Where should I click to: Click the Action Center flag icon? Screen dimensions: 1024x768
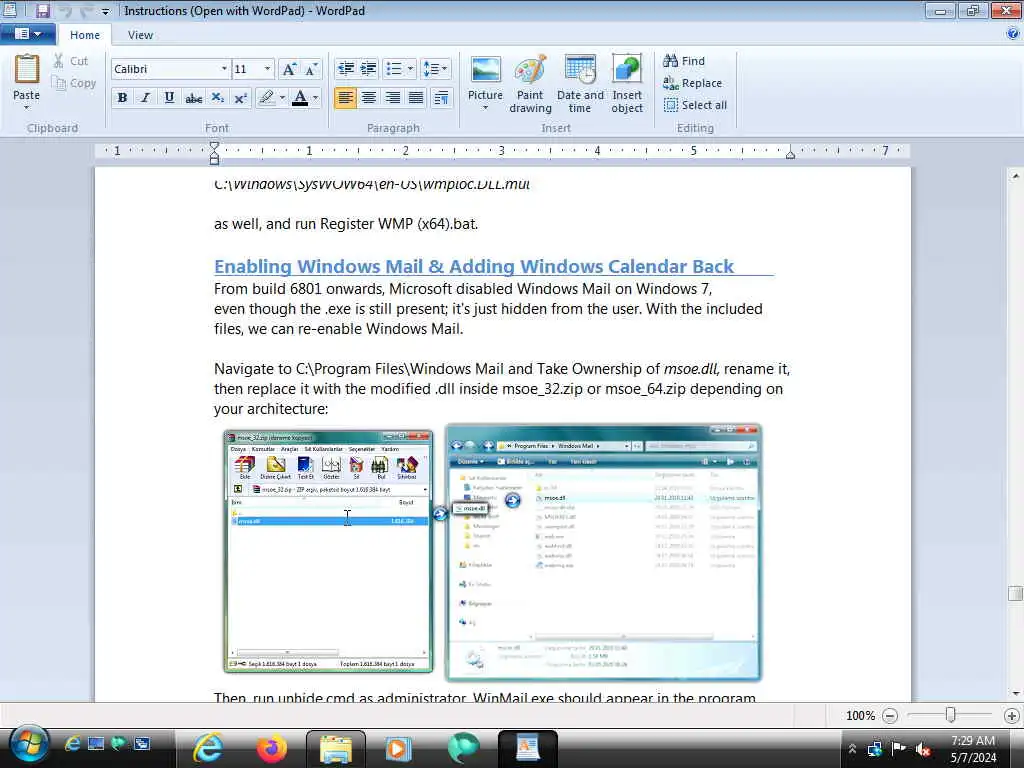899,748
